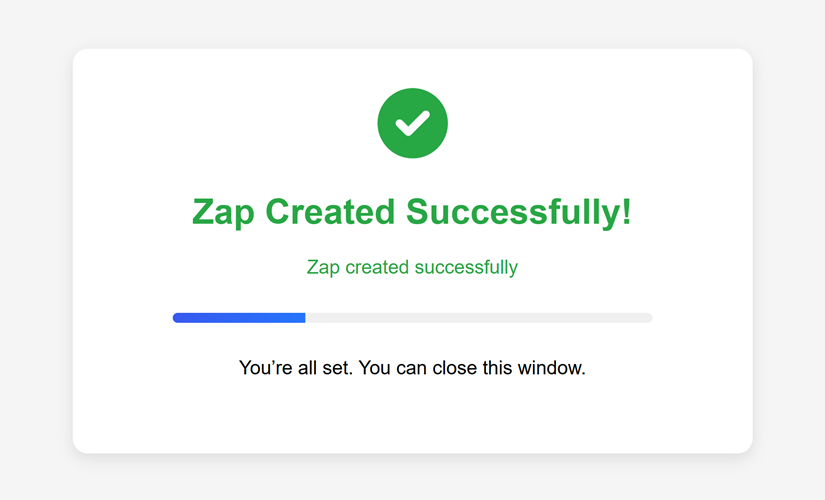Click the word "Zap" in the bold heading
This screenshot has width=825, height=500.
pos(223,212)
